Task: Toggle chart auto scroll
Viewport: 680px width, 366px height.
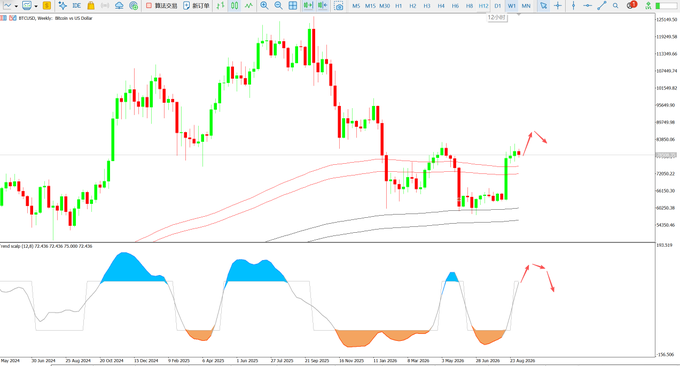Action: point(308,6)
